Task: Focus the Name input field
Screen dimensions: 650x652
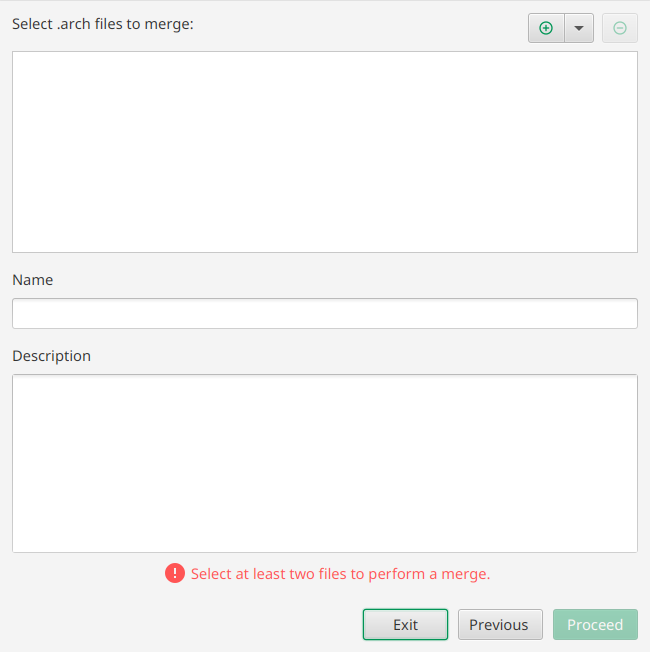Action: point(325,314)
